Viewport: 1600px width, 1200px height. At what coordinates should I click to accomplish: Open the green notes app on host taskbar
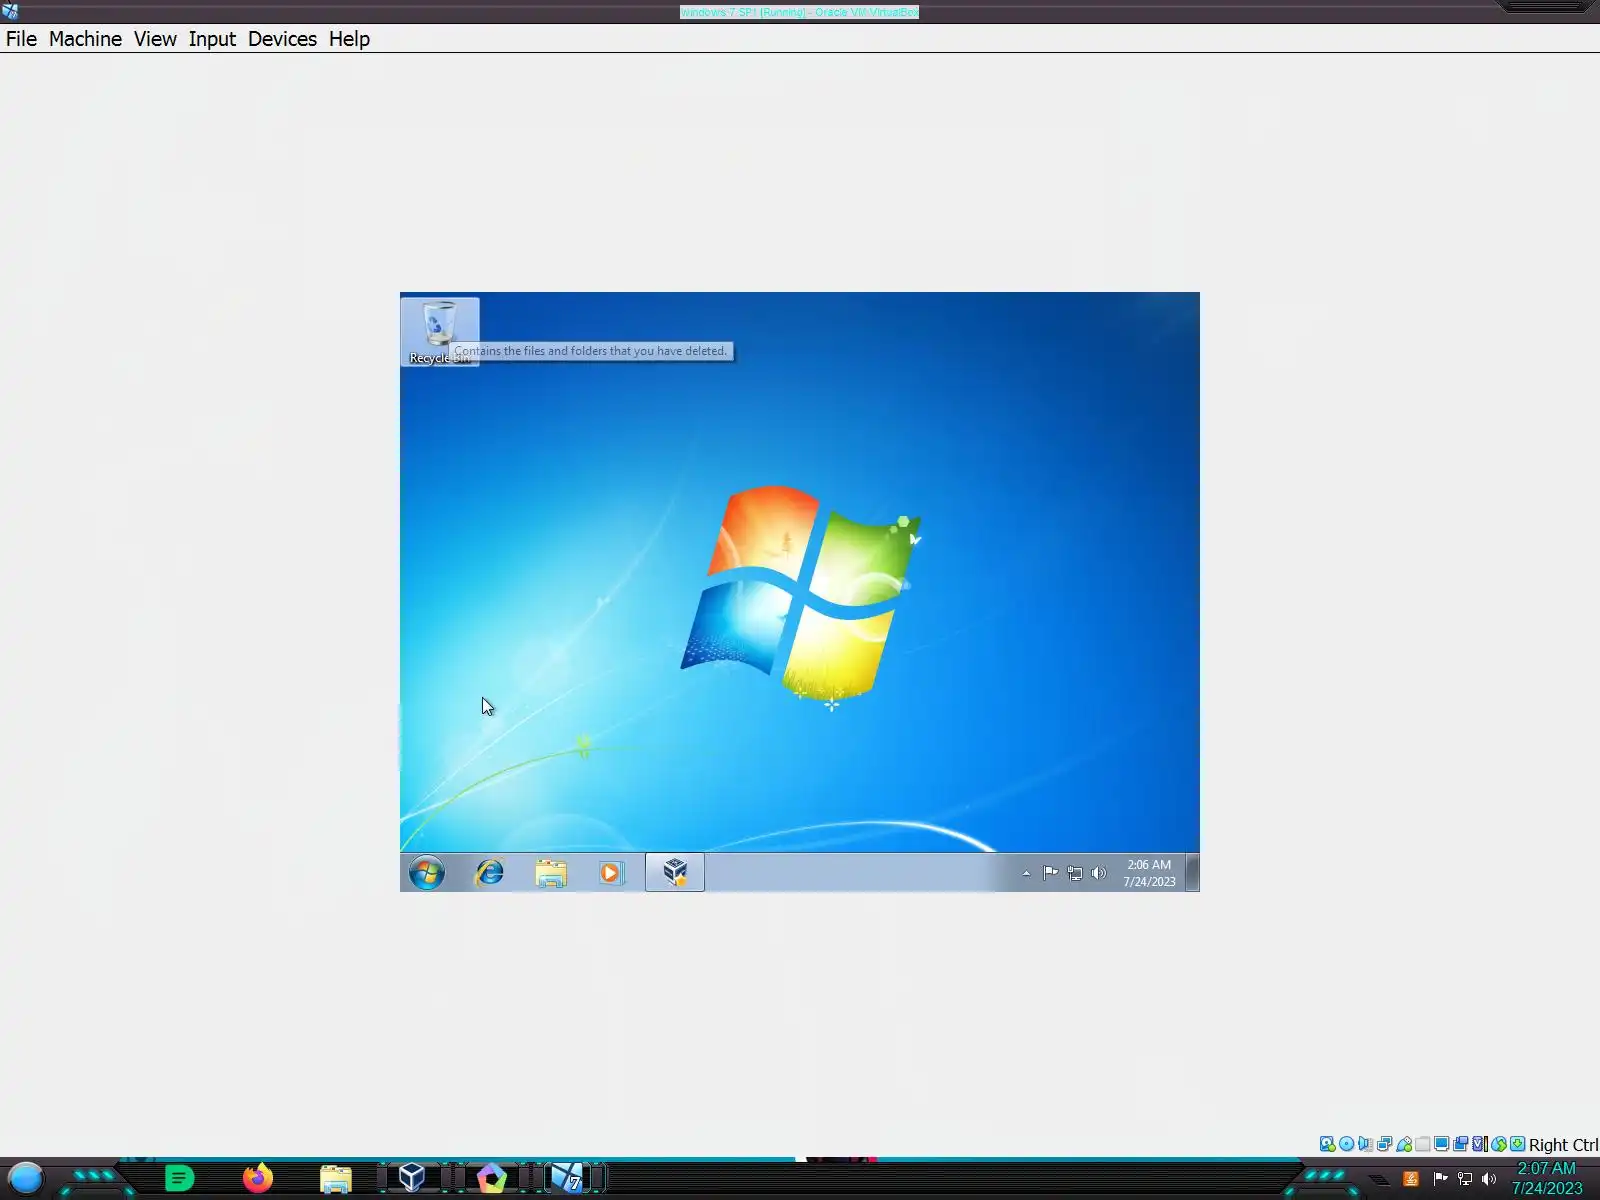click(180, 1179)
